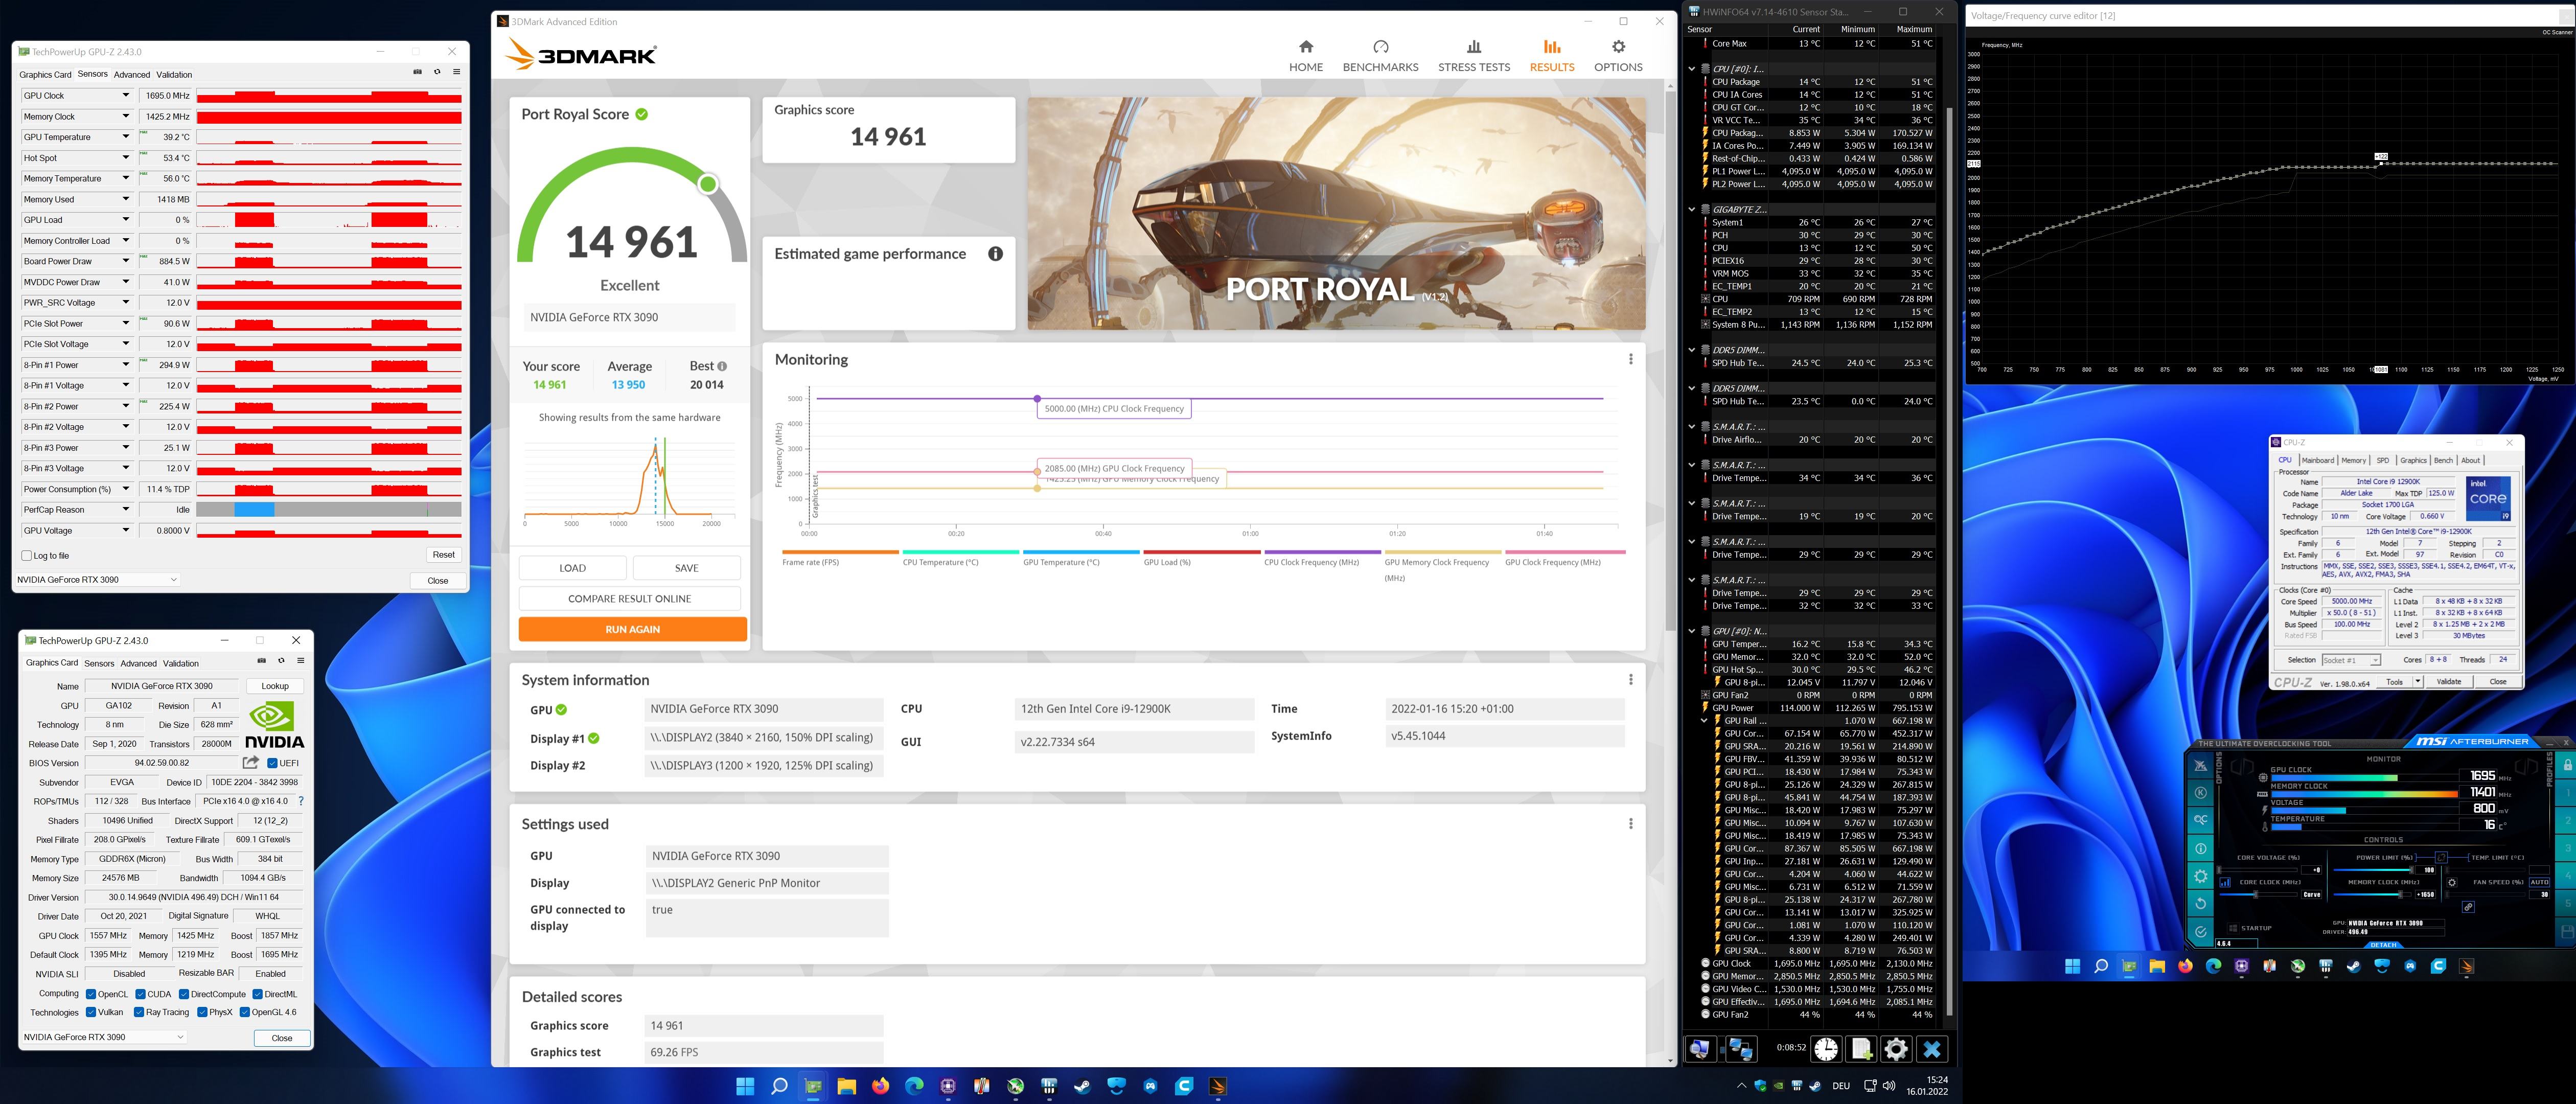Toggle the Ray Tracing checkbox
Viewport: 2576px width, 1104px height.
click(139, 1012)
